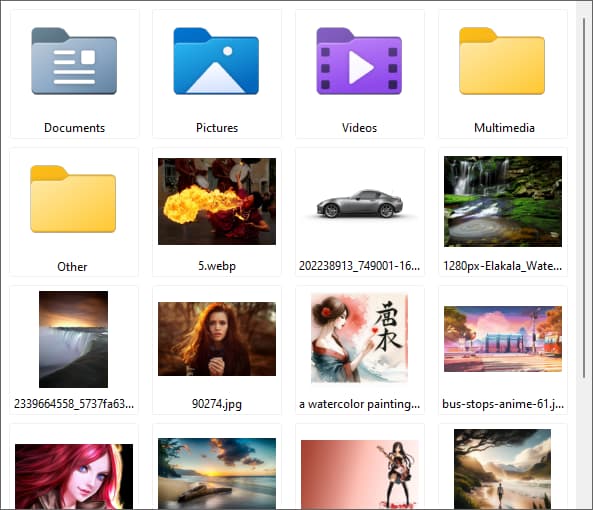Click the 5.webp file name label
Image resolution: width=593 pixels, height=510 pixels.
tap(217, 266)
